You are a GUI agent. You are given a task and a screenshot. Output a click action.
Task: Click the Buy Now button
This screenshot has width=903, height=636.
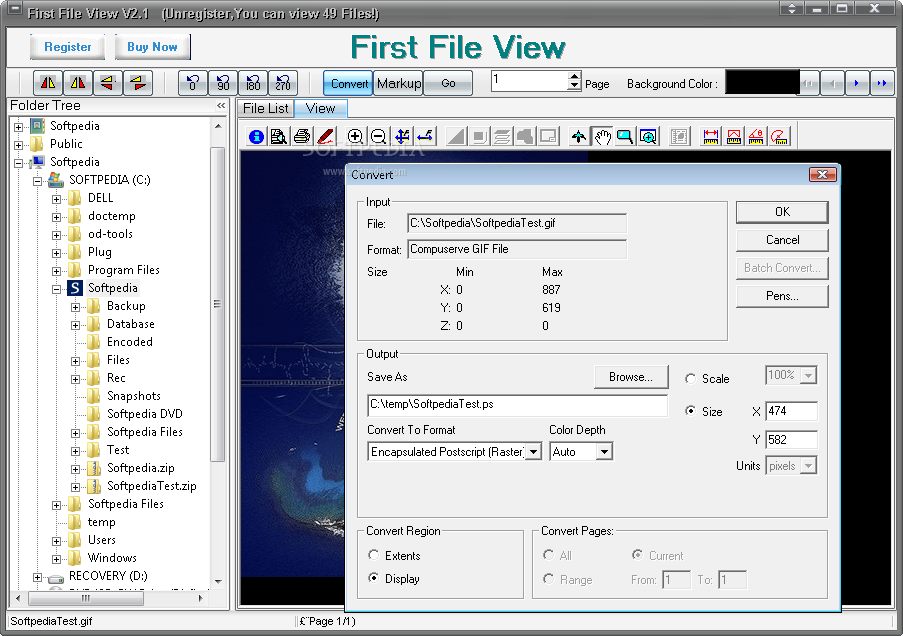coord(152,47)
